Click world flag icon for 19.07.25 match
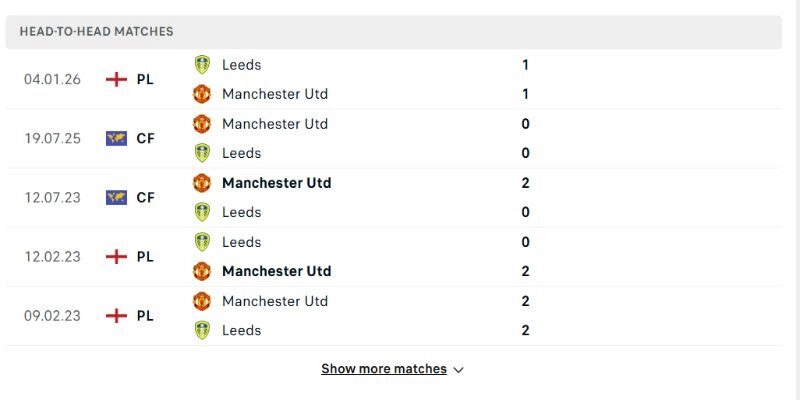The width and height of the screenshot is (800, 400). [116, 138]
